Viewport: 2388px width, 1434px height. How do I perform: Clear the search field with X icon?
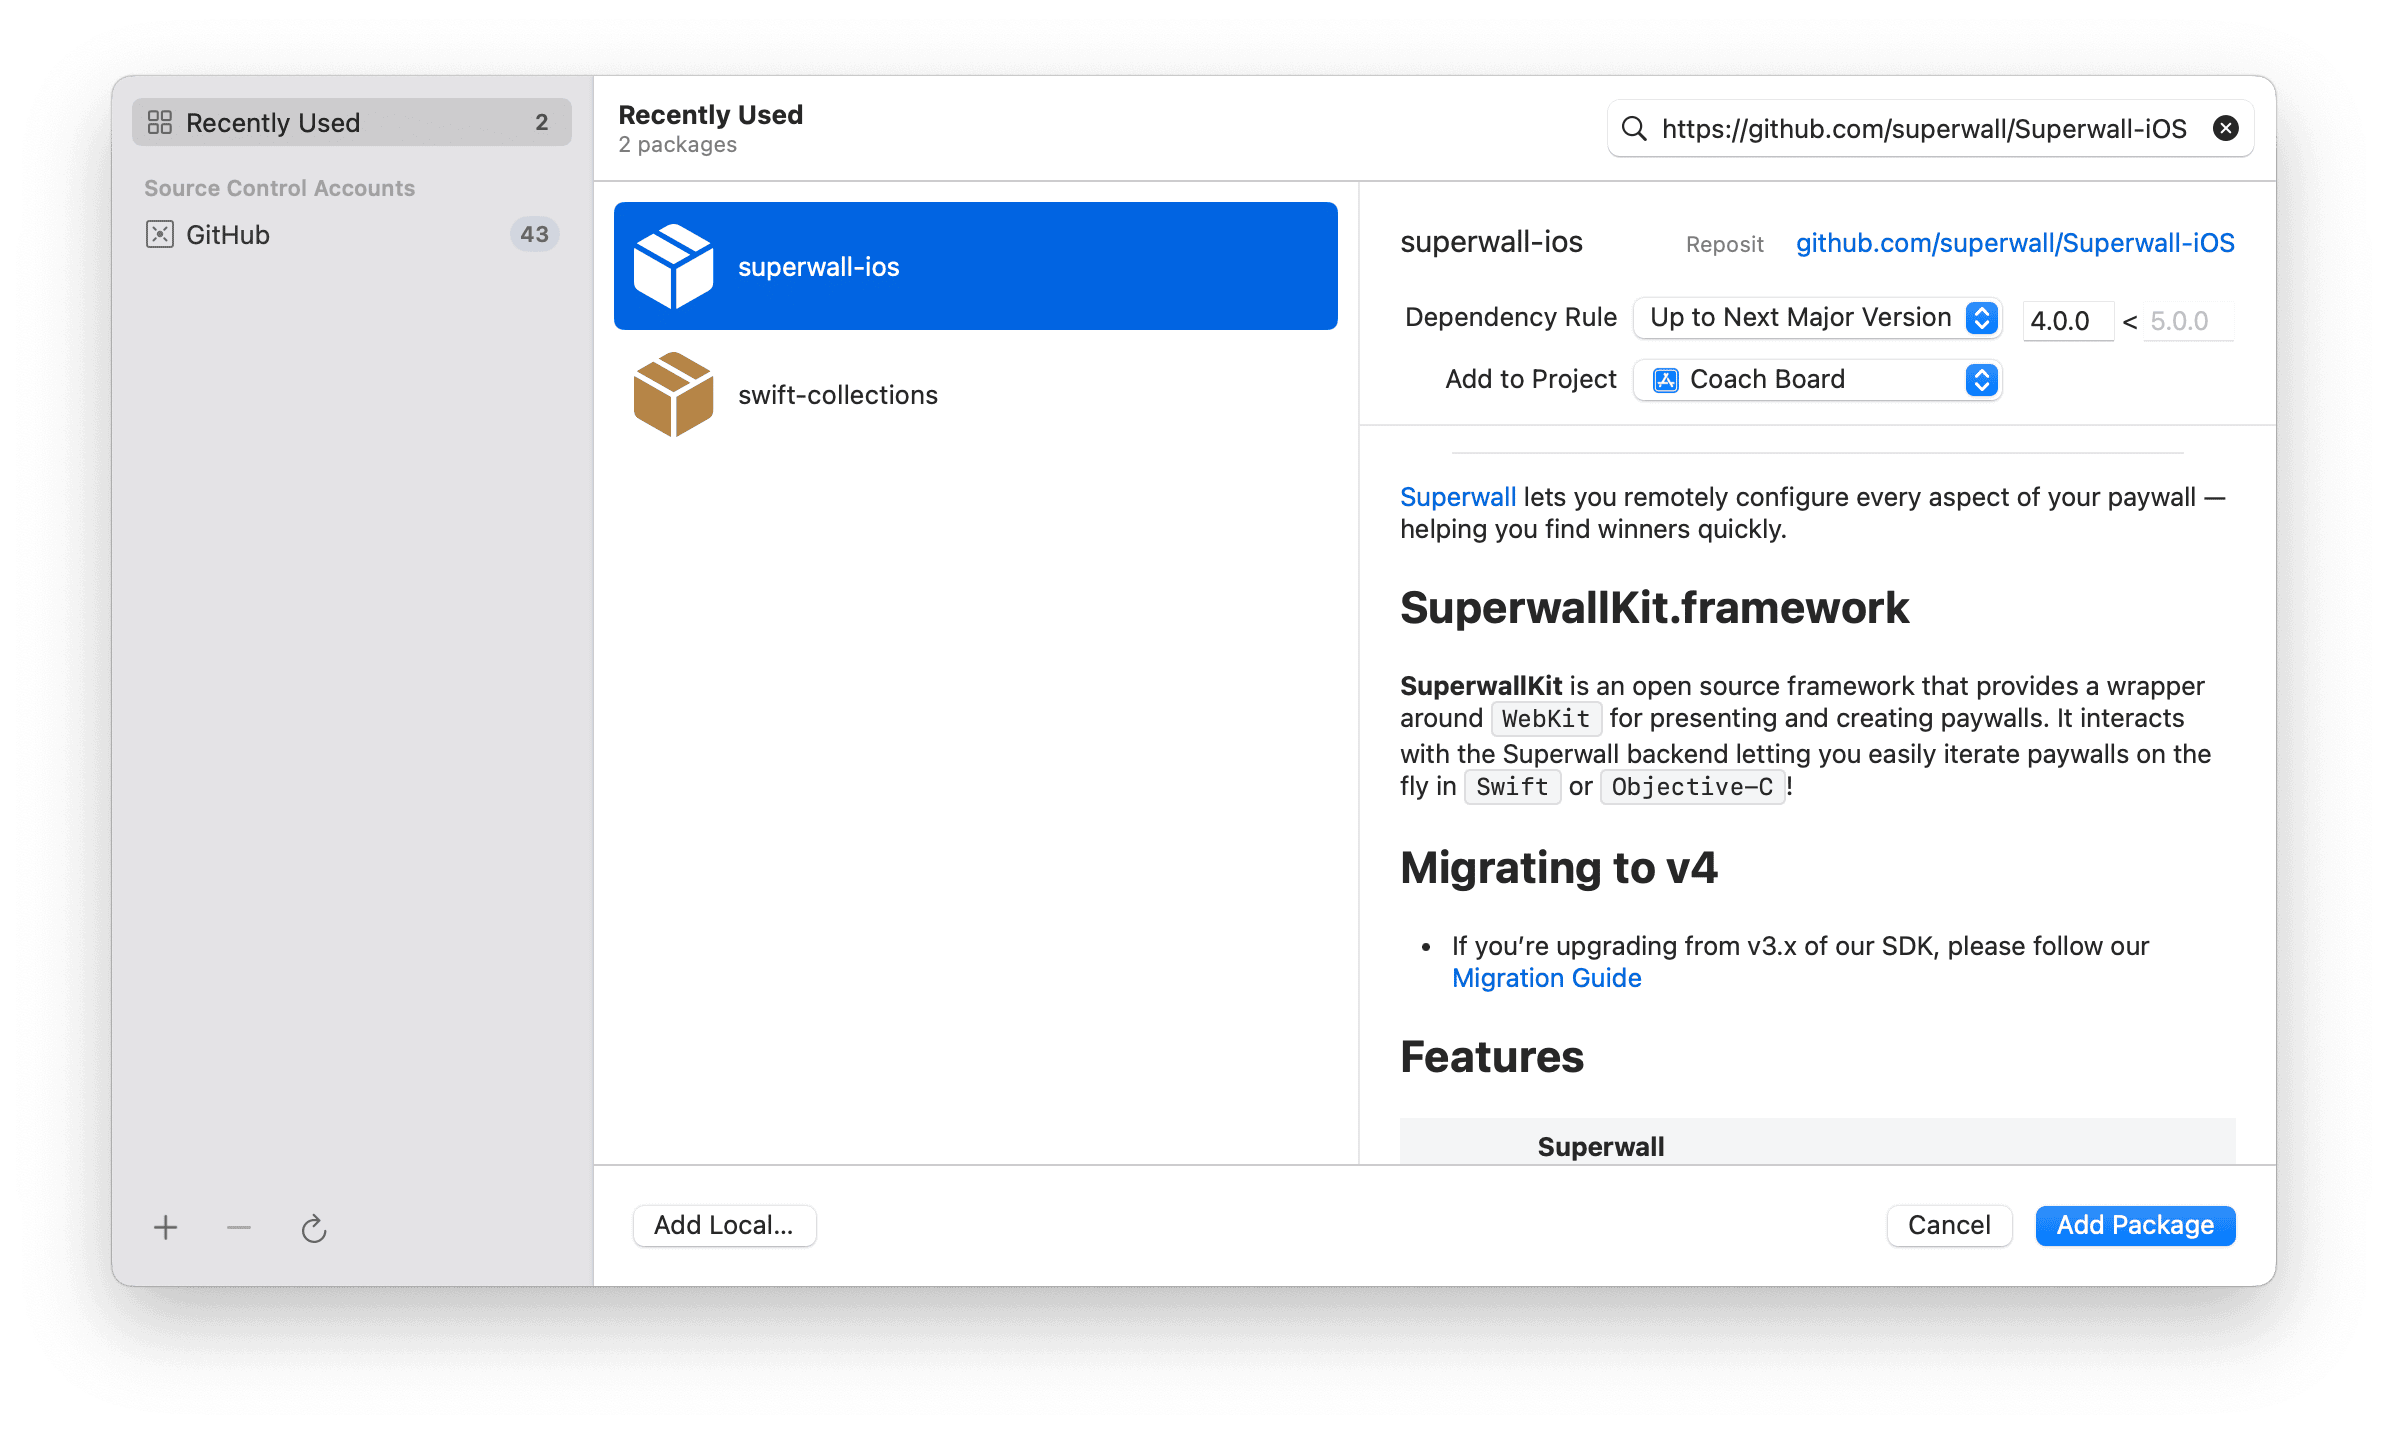click(x=2225, y=128)
